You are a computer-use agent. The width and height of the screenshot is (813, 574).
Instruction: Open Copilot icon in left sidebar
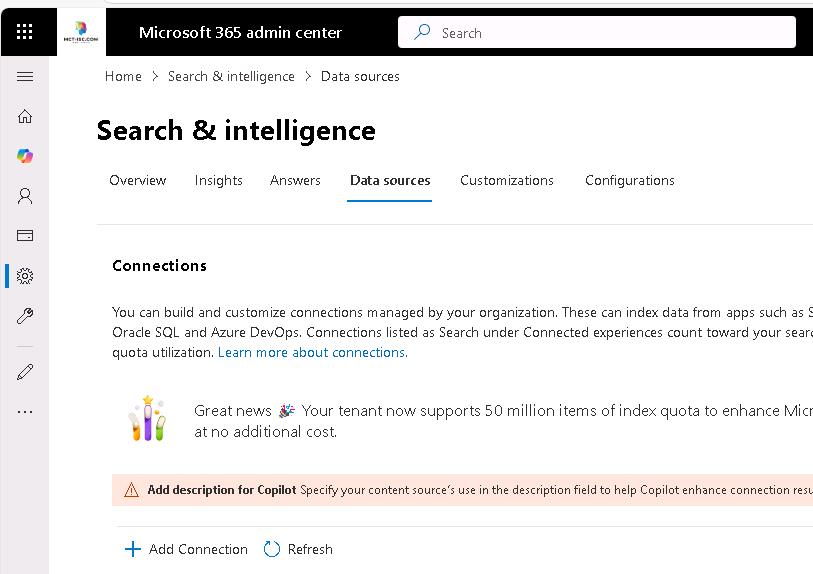click(x=25, y=156)
